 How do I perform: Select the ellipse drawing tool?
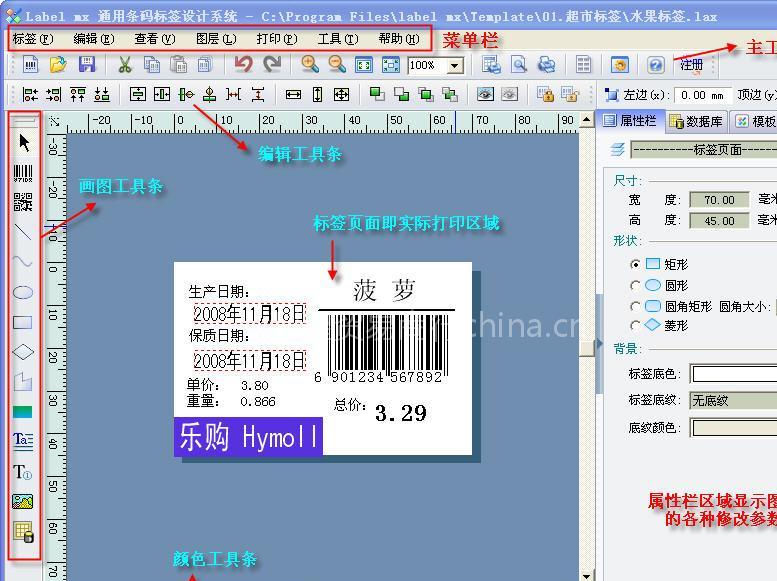(x=23, y=292)
